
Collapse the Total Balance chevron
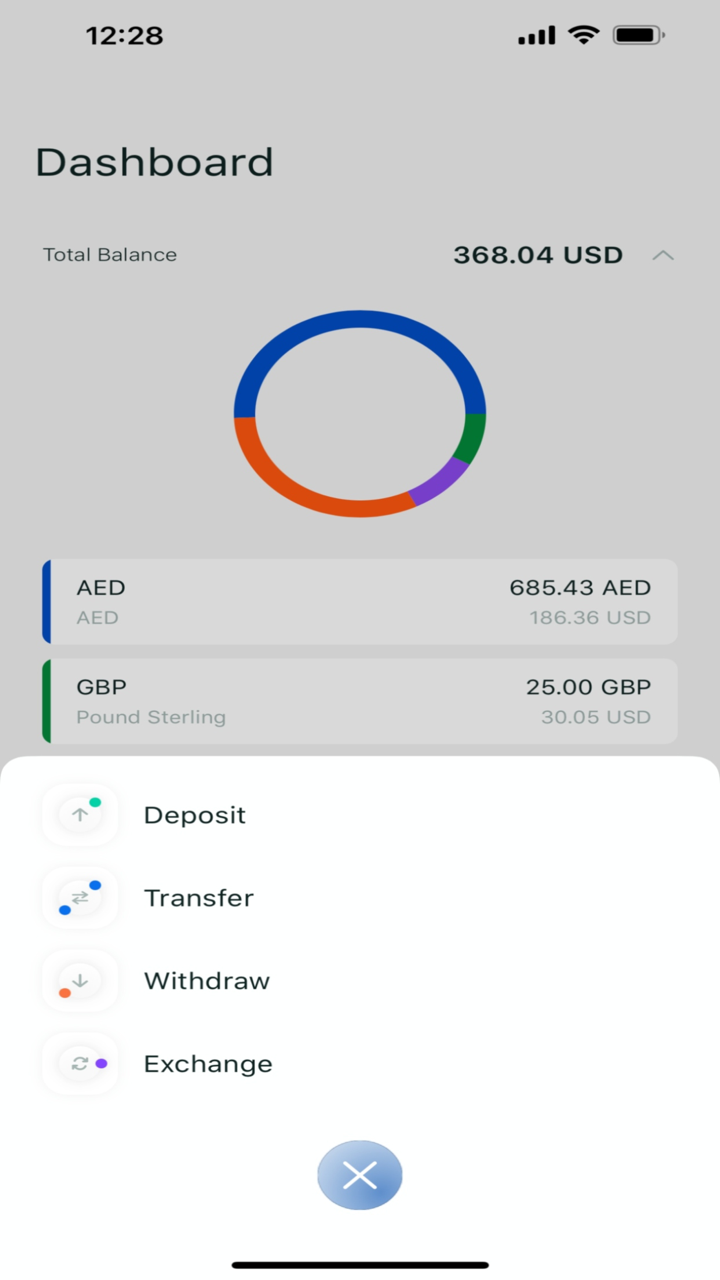coord(663,255)
